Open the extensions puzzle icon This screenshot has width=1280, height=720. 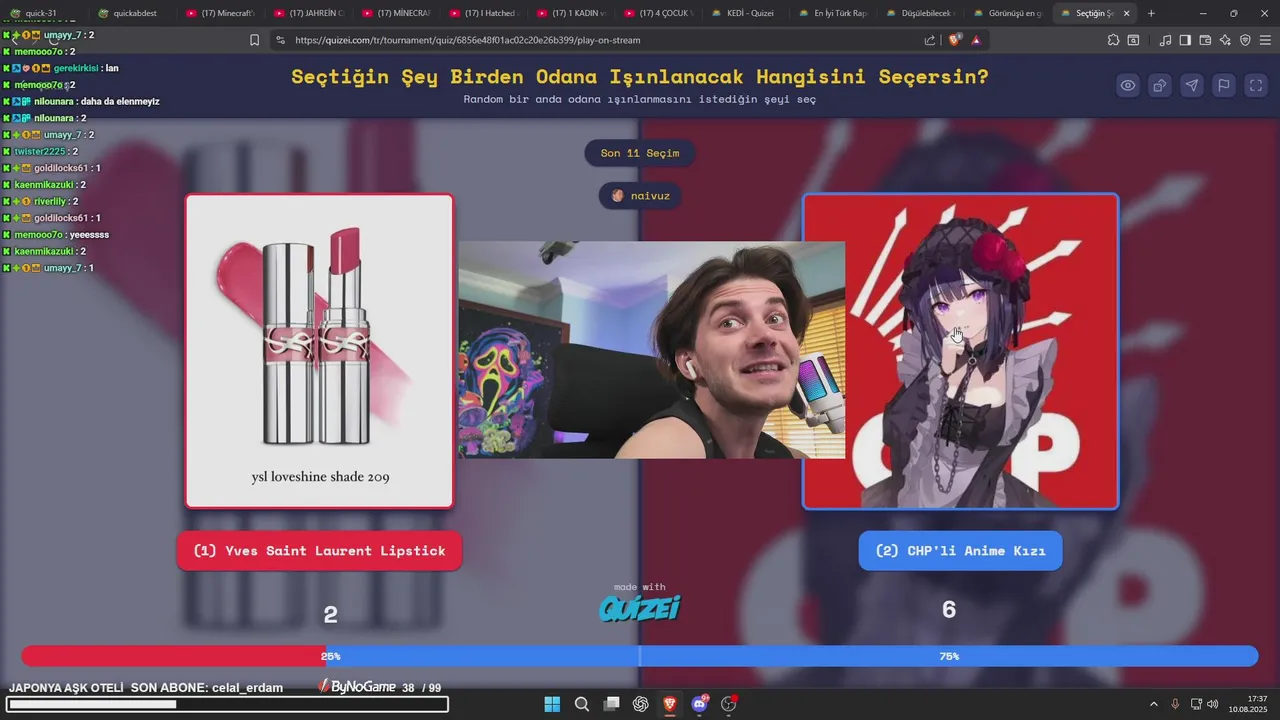pyautogui.click(x=1113, y=40)
